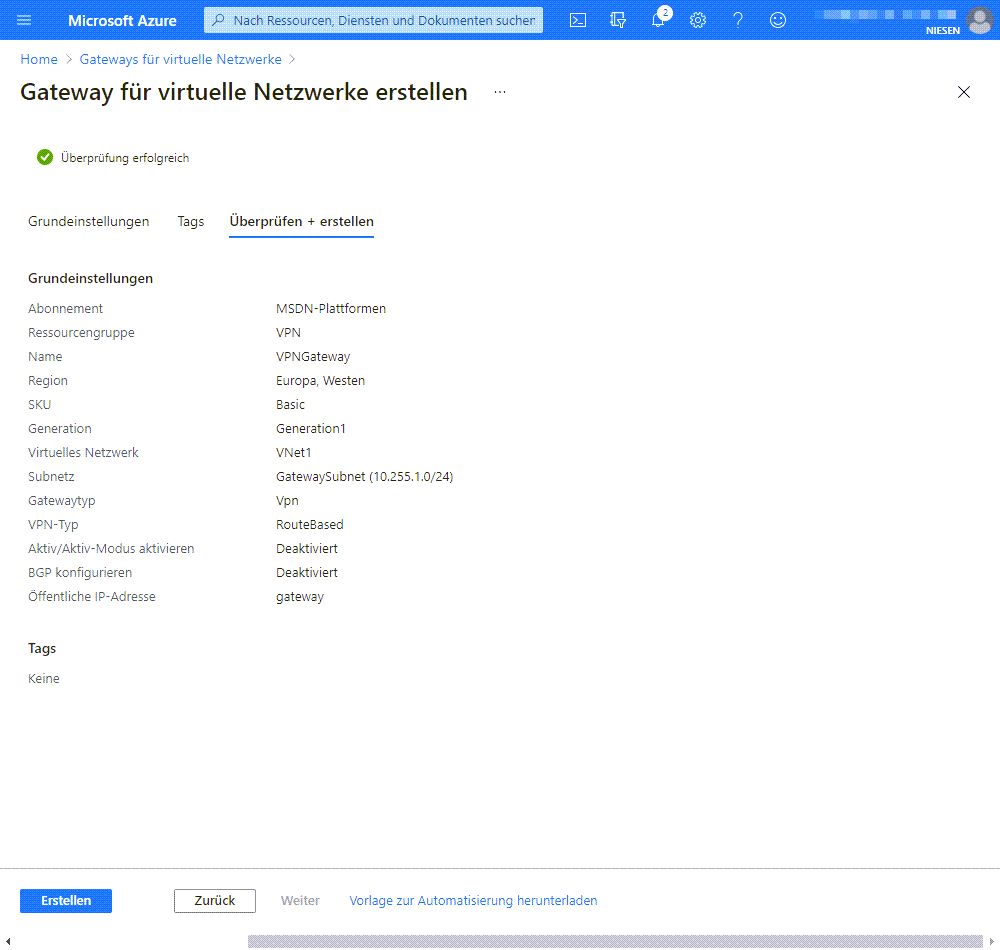The image size is (1000, 950).
Task: Go to Home breadcrumb
Action: (x=39, y=59)
